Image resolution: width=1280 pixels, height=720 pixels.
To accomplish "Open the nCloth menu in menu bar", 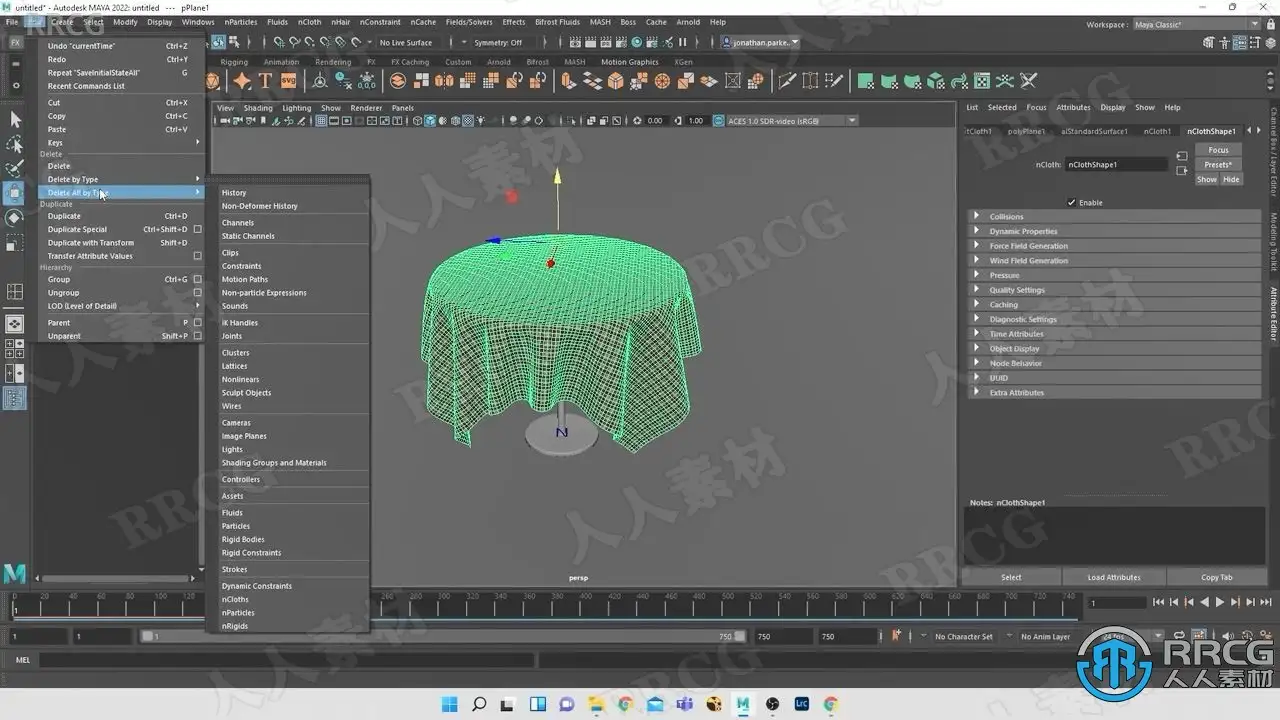I will tap(310, 22).
